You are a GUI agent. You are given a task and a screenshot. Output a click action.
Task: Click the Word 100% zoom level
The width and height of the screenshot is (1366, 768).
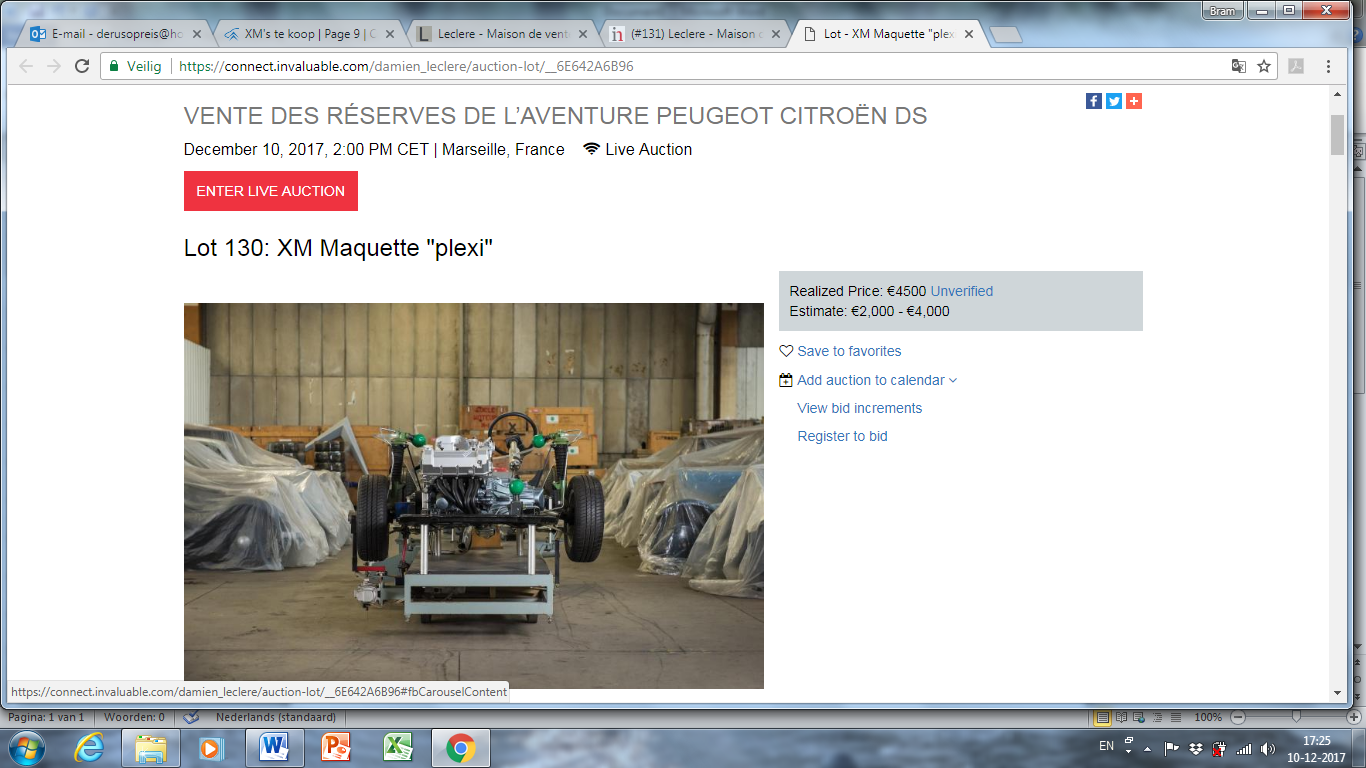click(x=1208, y=717)
